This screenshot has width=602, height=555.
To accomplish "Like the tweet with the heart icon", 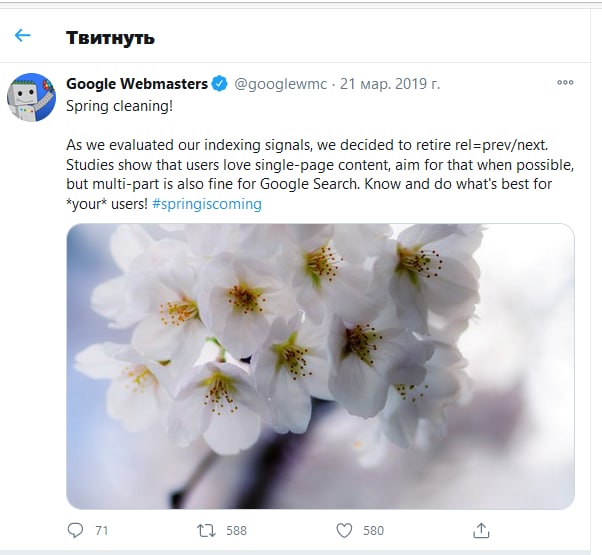I will [344, 530].
